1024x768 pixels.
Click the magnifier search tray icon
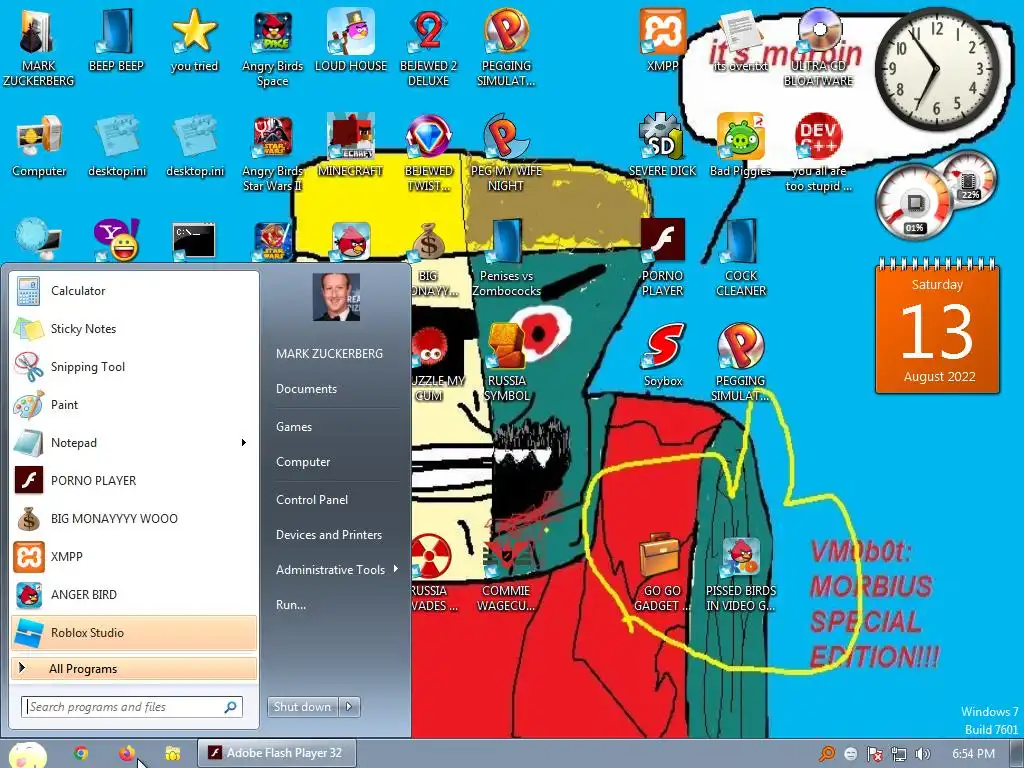[x=827, y=754]
